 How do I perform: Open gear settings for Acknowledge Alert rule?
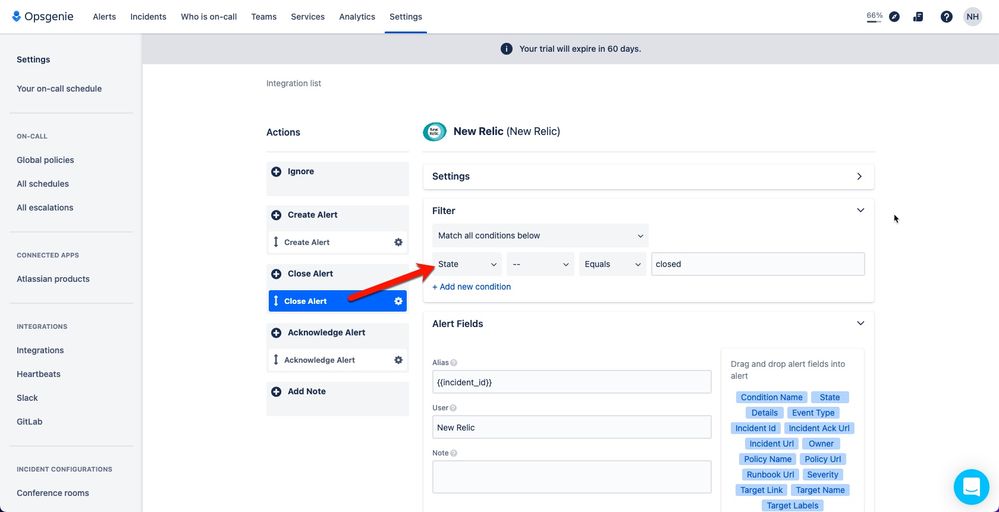click(398, 360)
